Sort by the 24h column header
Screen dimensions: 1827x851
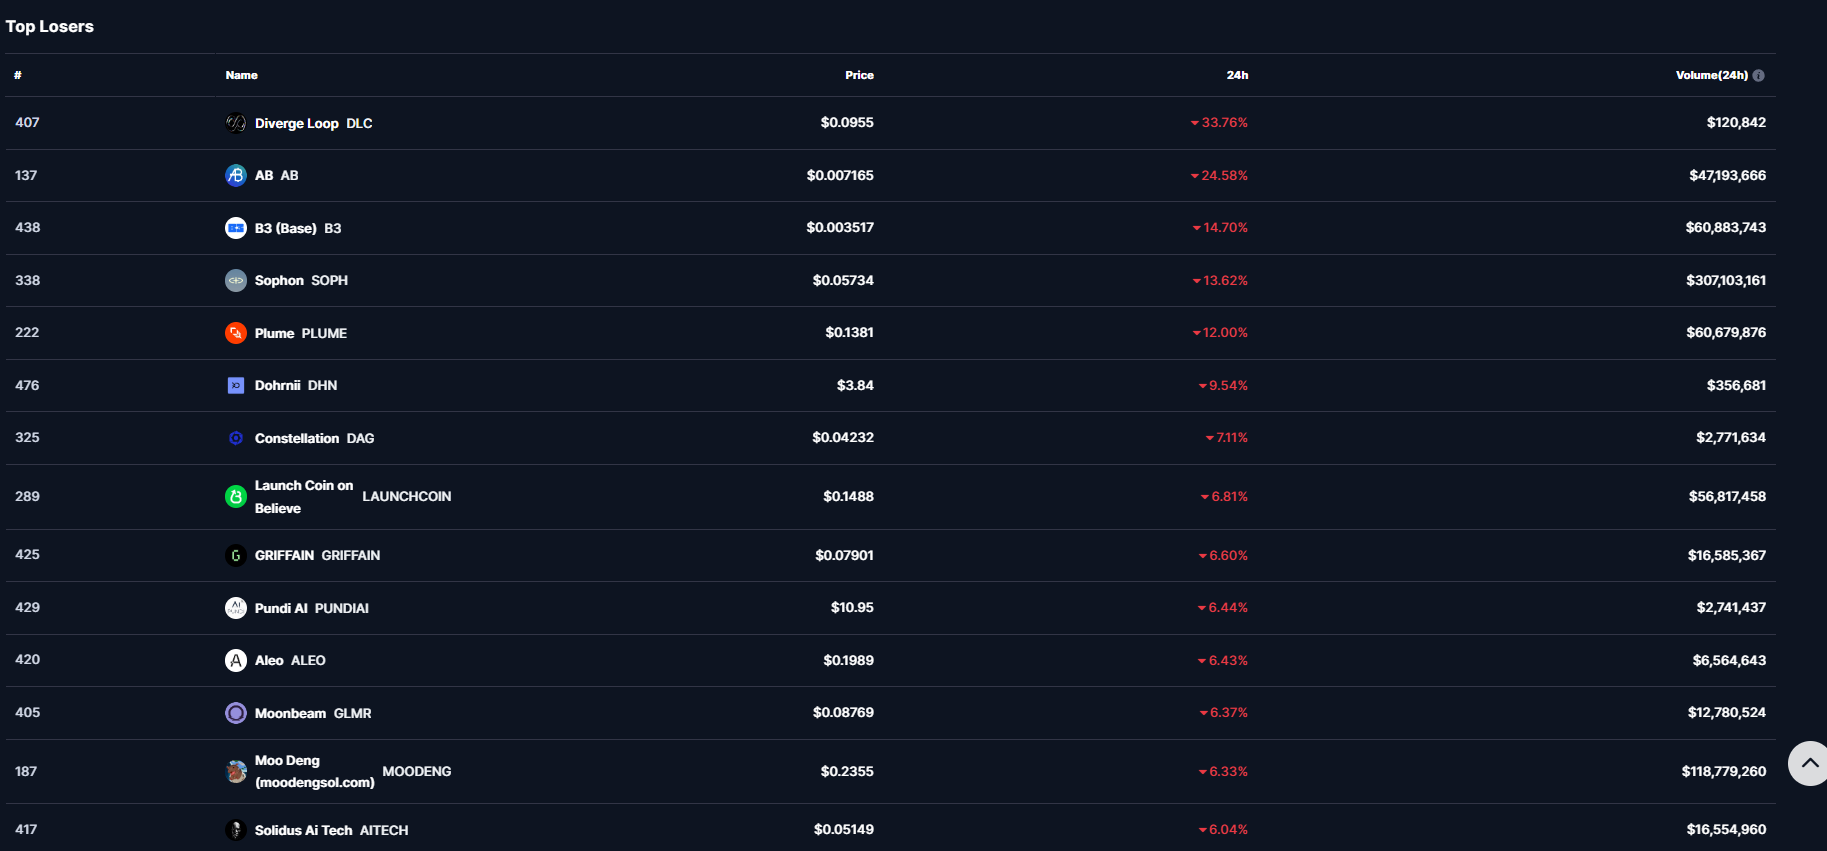click(x=1237, y=75)
